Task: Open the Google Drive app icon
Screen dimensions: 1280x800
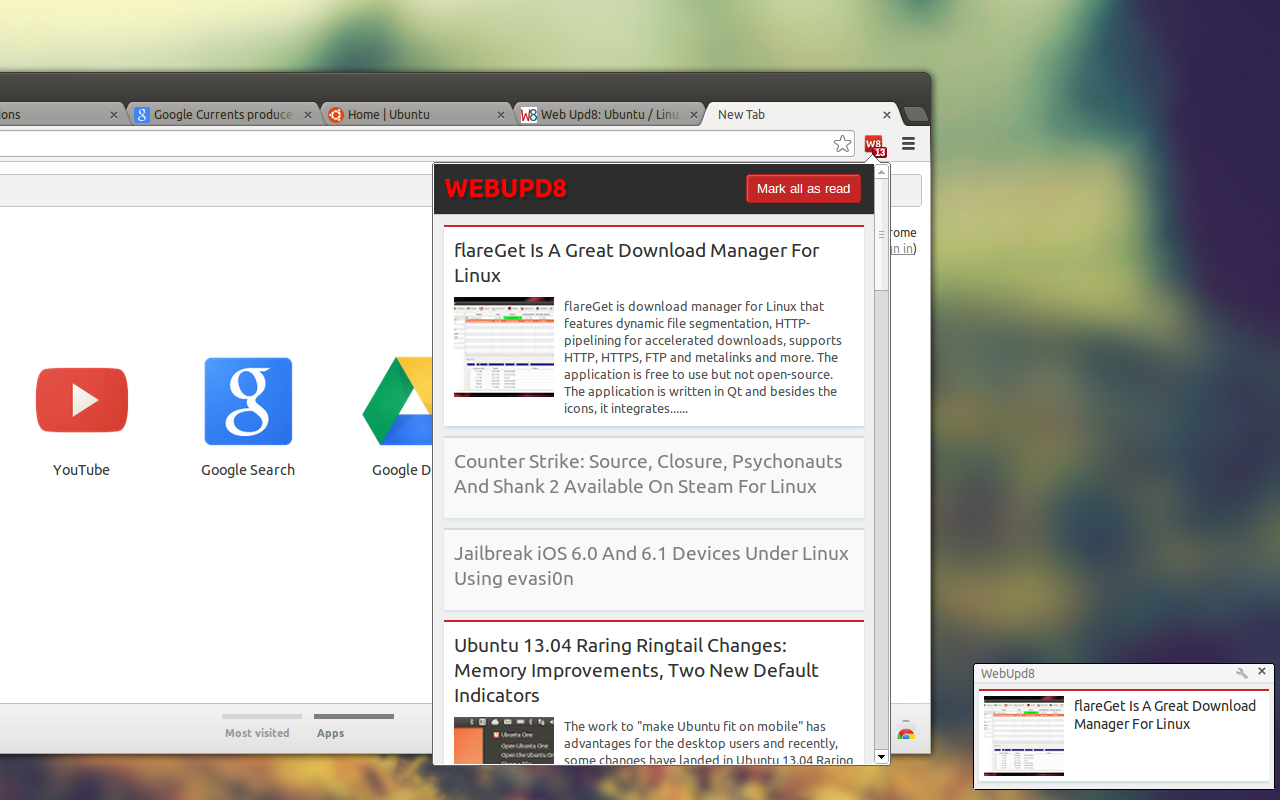Action: [x=397, y=401]
